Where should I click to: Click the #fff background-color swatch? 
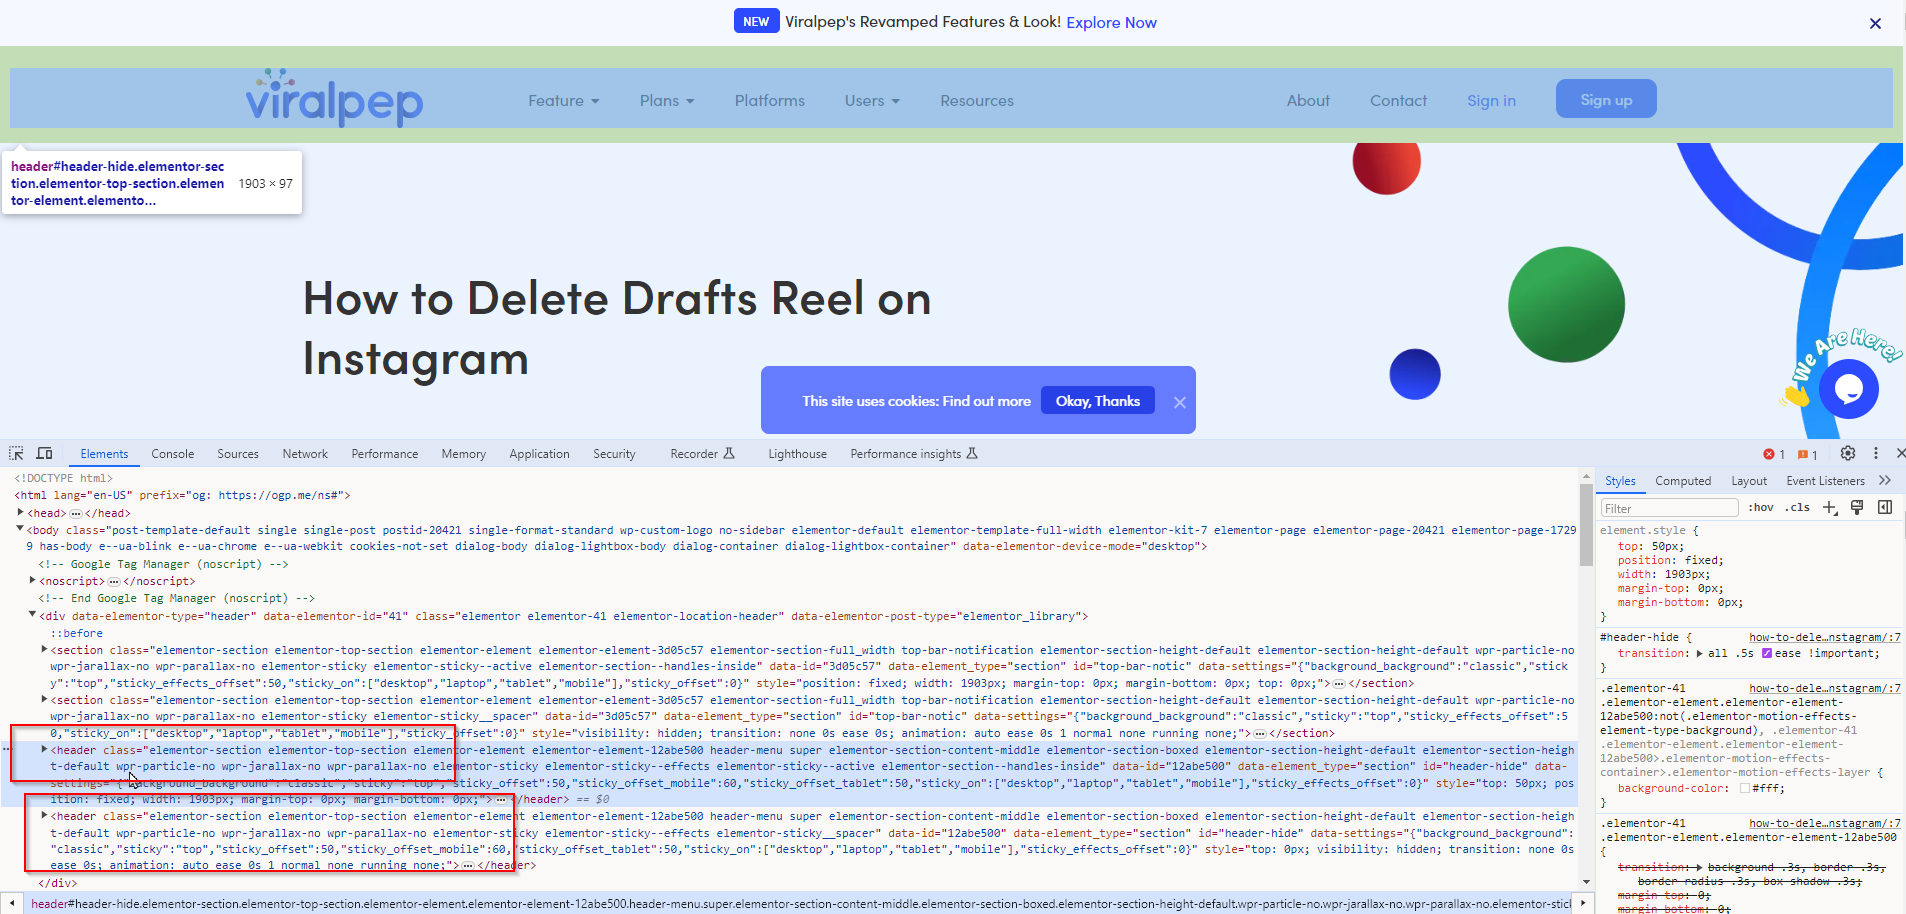pos(1745,789)
